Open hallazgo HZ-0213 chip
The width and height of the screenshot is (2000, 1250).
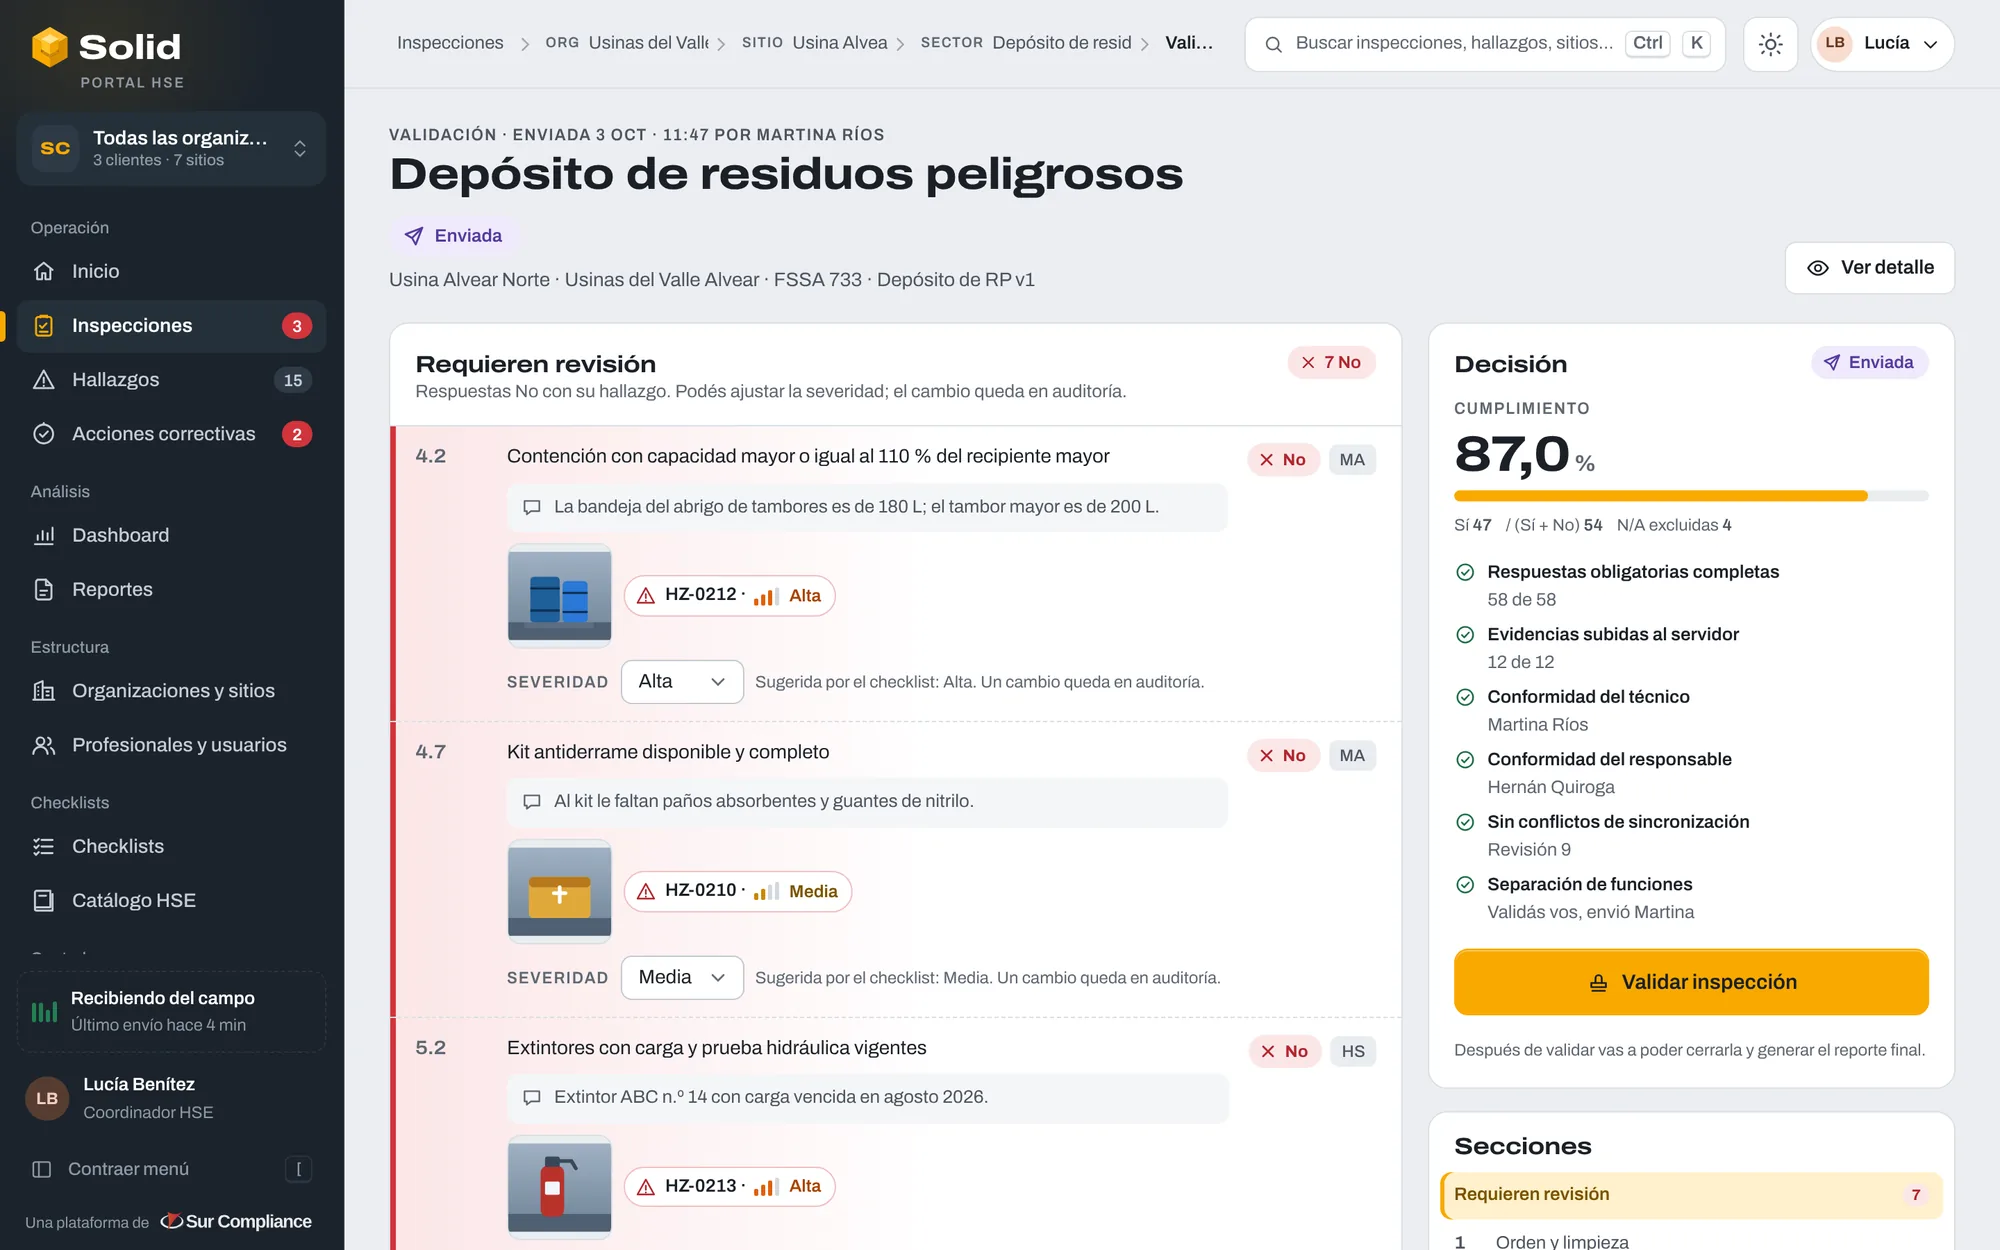coord(729,1187)
